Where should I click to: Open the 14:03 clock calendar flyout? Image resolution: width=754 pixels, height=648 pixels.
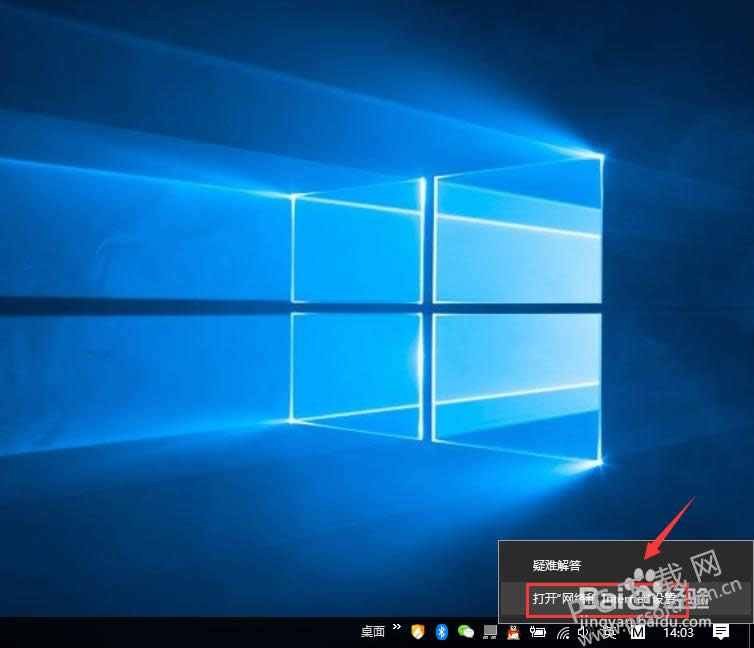[x=678, y=632]
